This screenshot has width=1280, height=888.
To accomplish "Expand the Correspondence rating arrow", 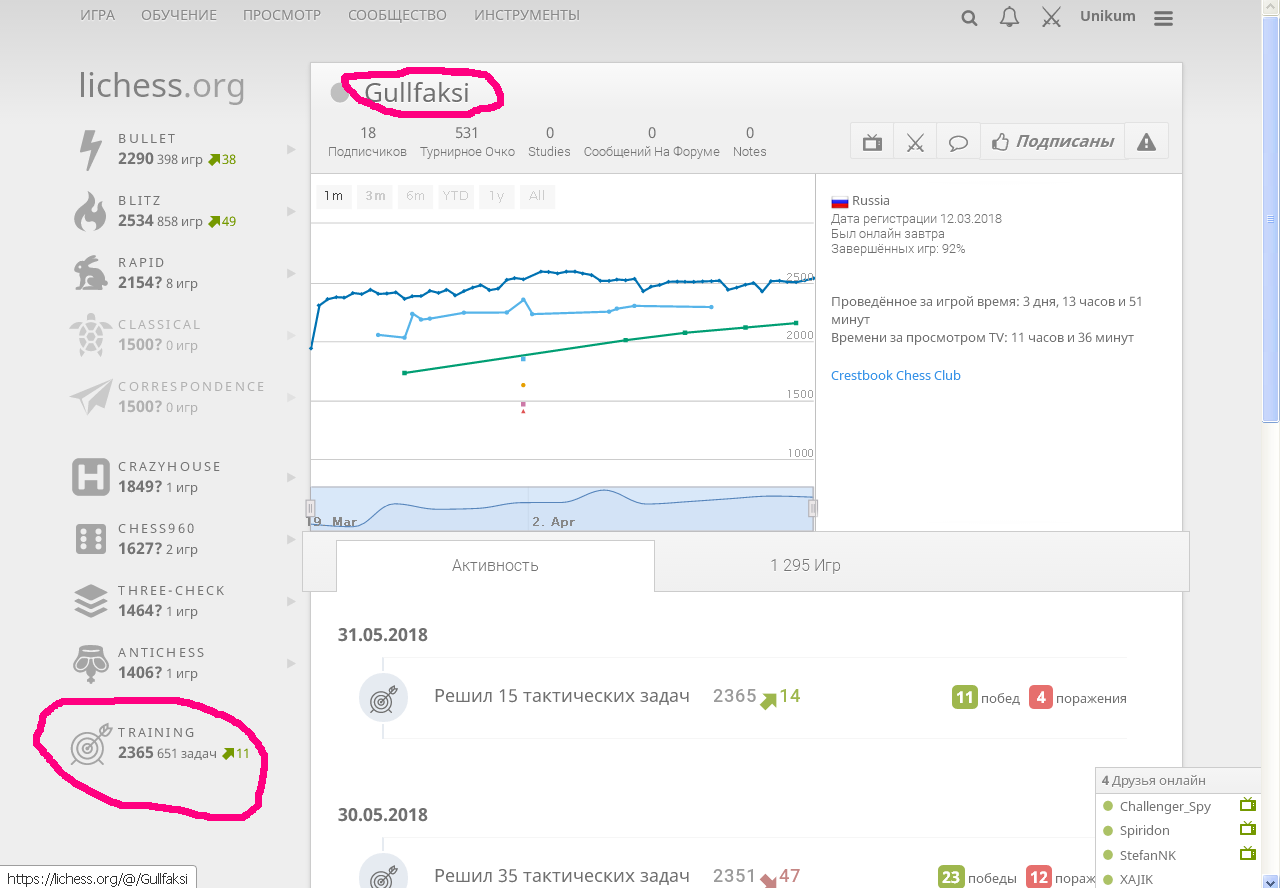I will [x=291, y=398].
